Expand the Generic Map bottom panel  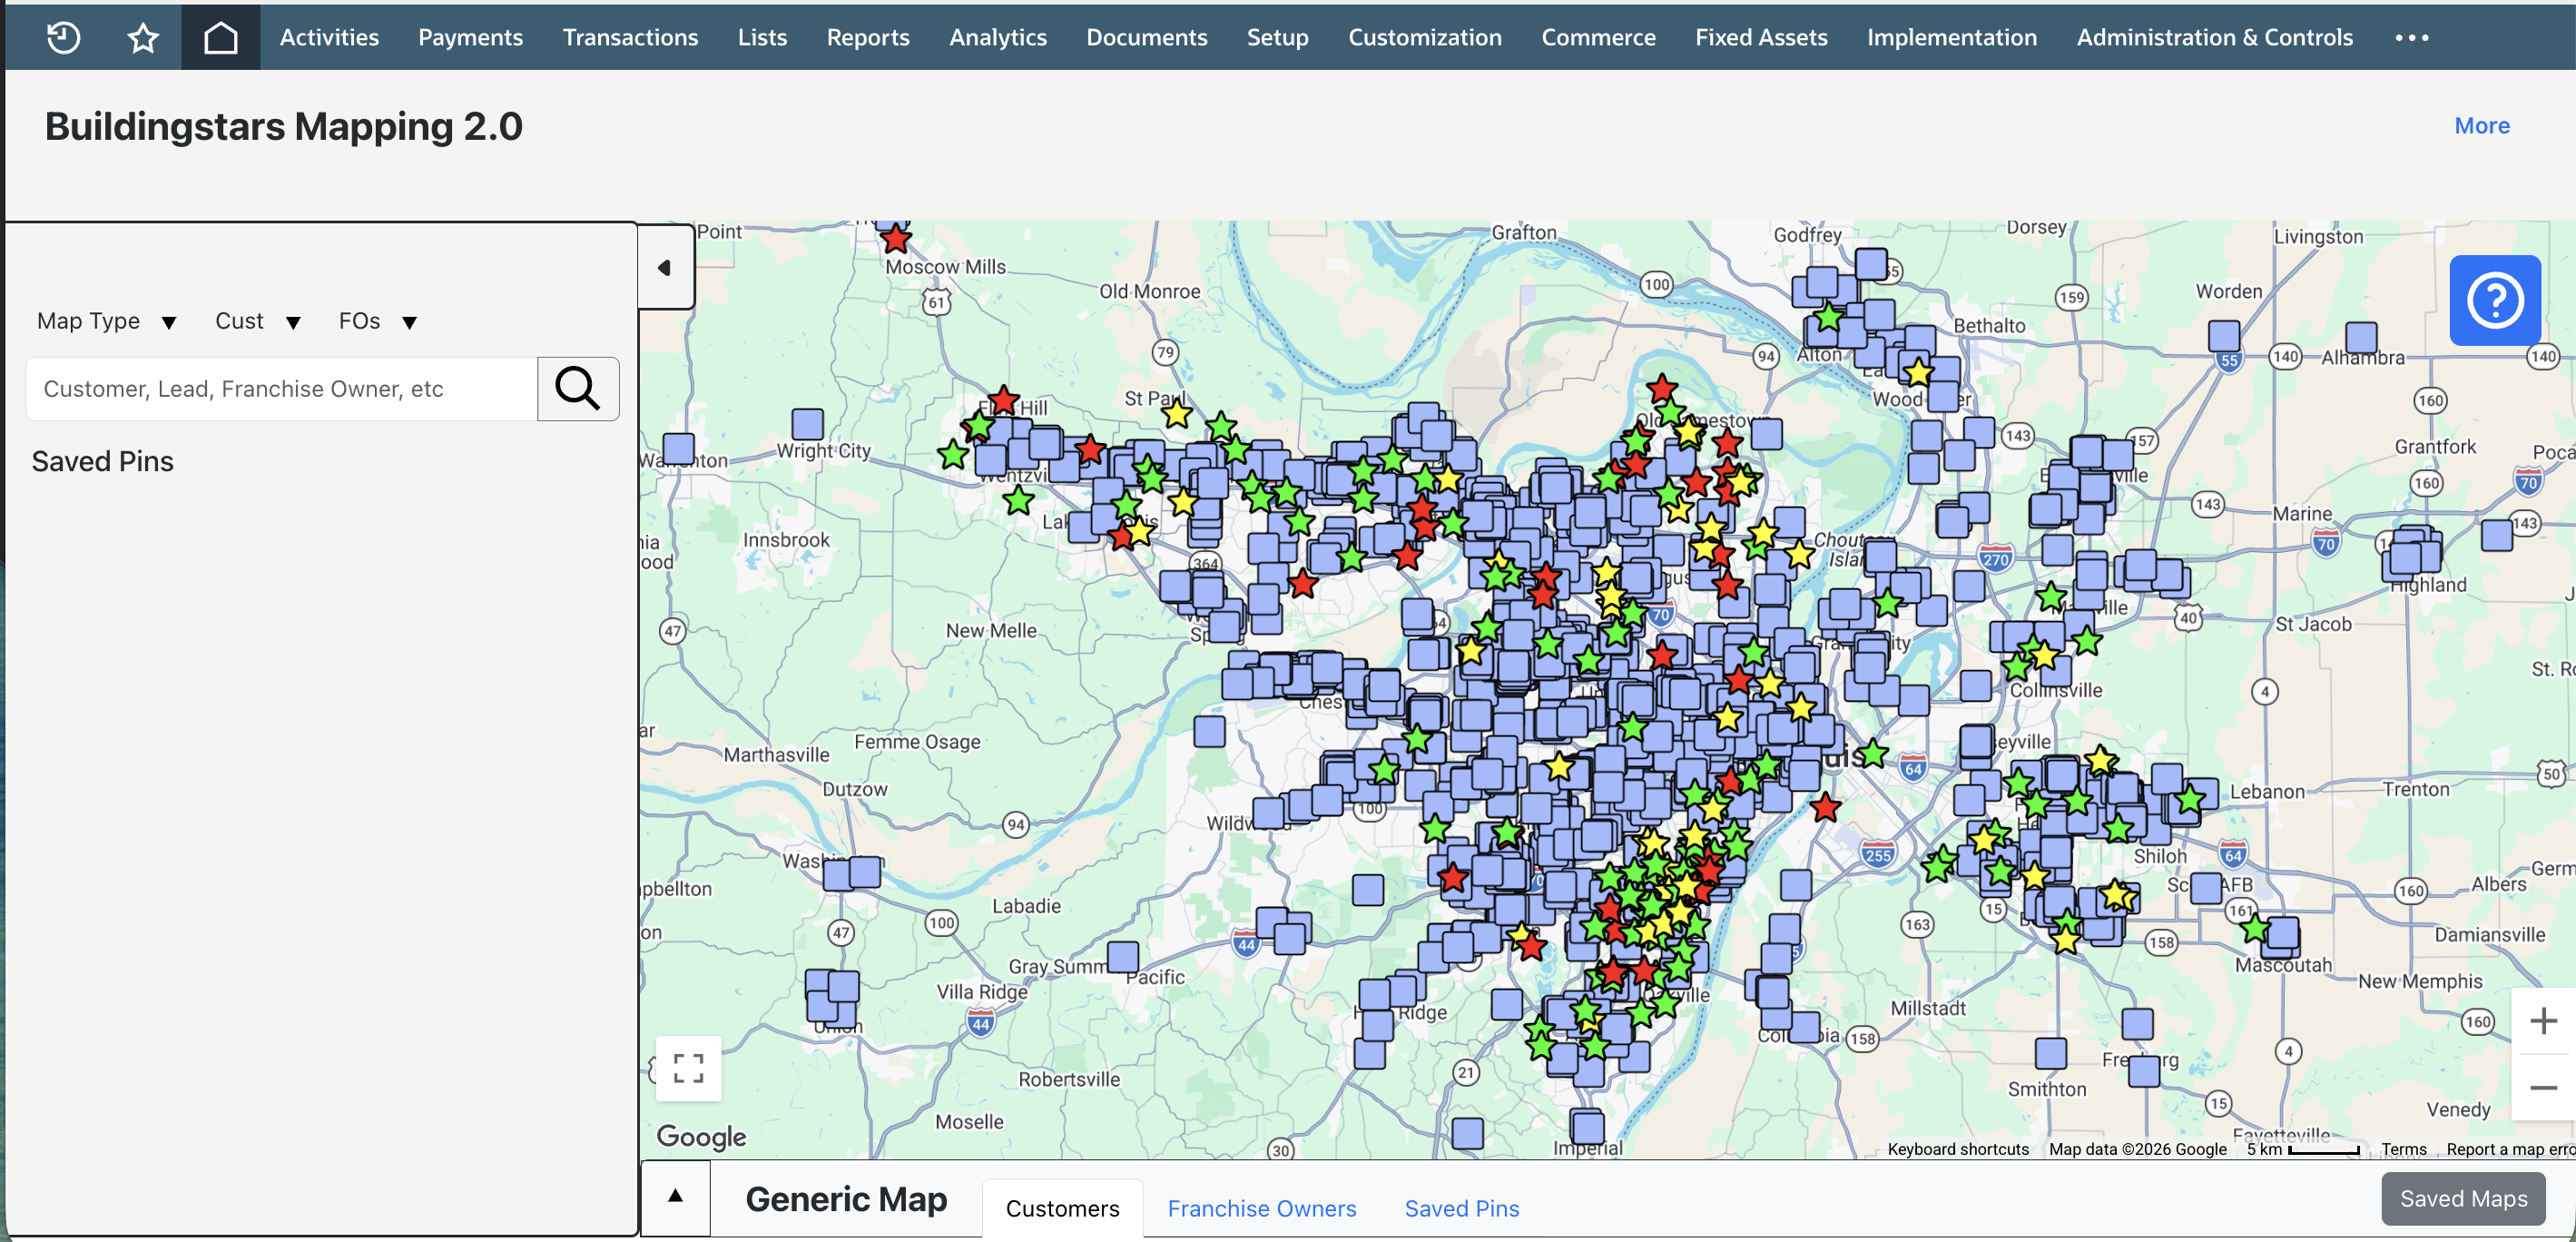click(676, 1196)
